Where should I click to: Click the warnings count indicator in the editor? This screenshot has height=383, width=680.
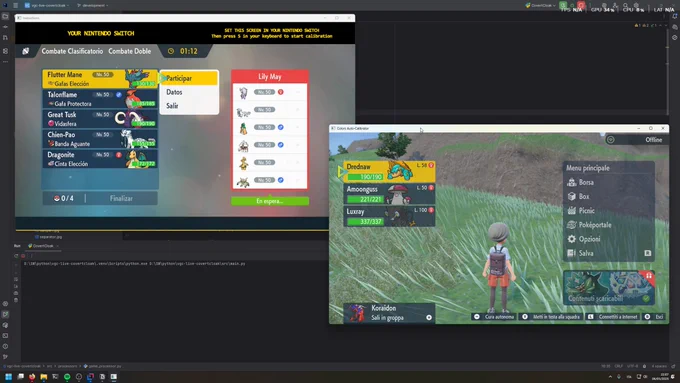[x=646, y=25]
